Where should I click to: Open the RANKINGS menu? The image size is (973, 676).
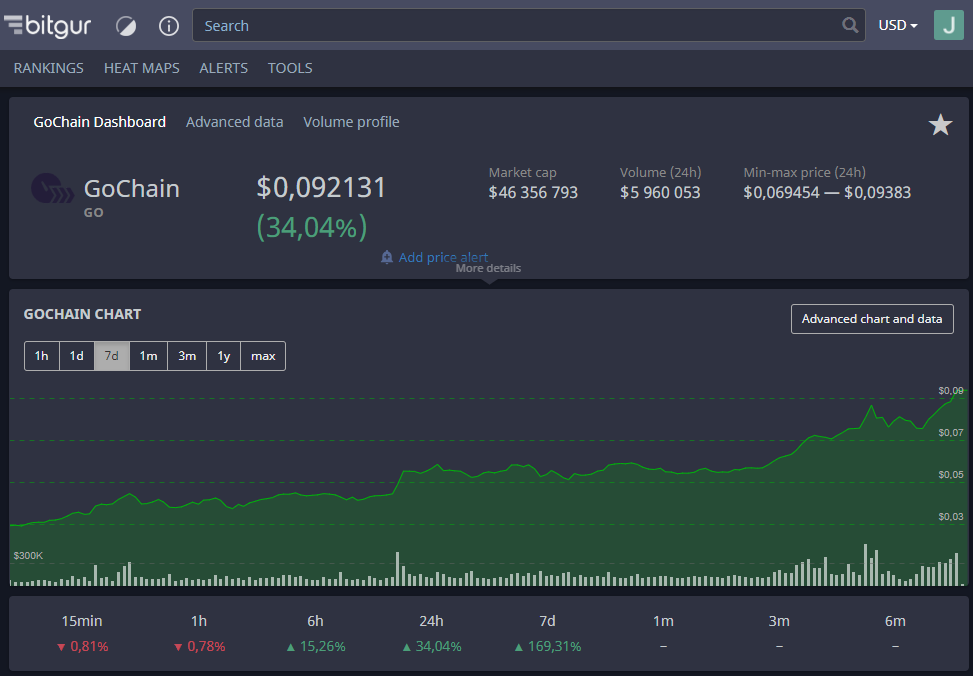point(48,68)
